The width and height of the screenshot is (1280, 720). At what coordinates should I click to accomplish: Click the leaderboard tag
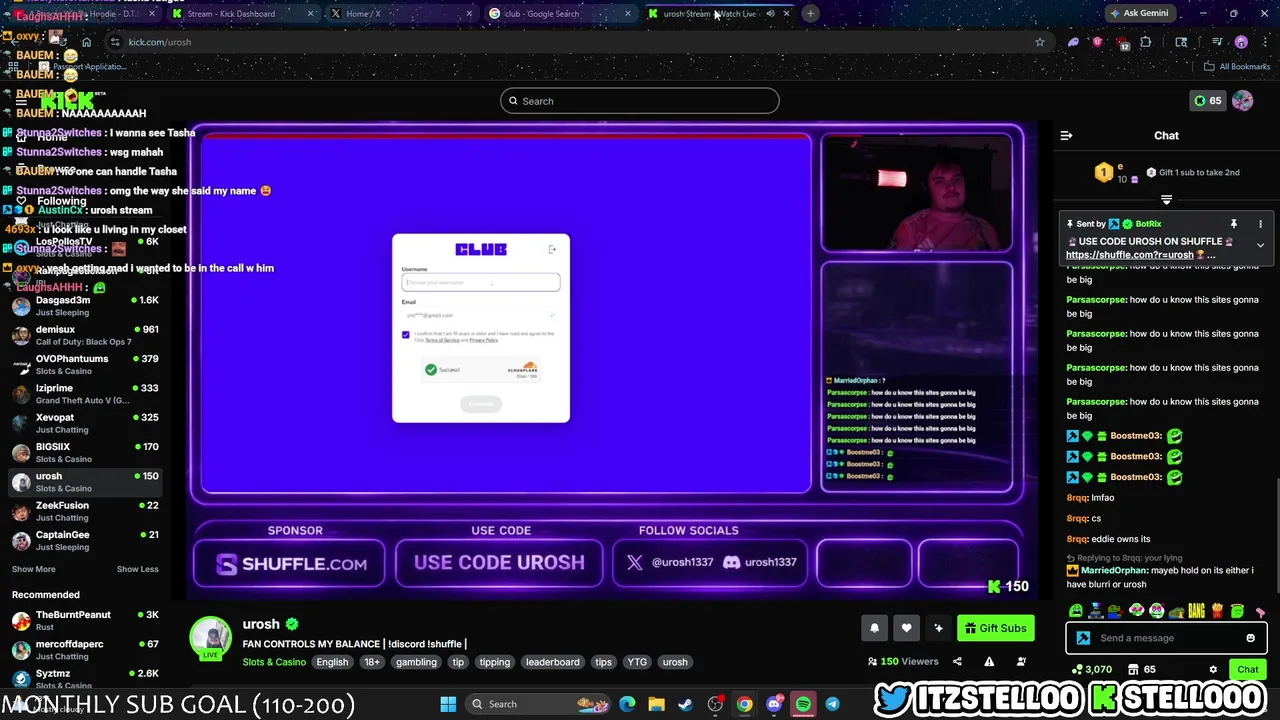coord(553,662)
